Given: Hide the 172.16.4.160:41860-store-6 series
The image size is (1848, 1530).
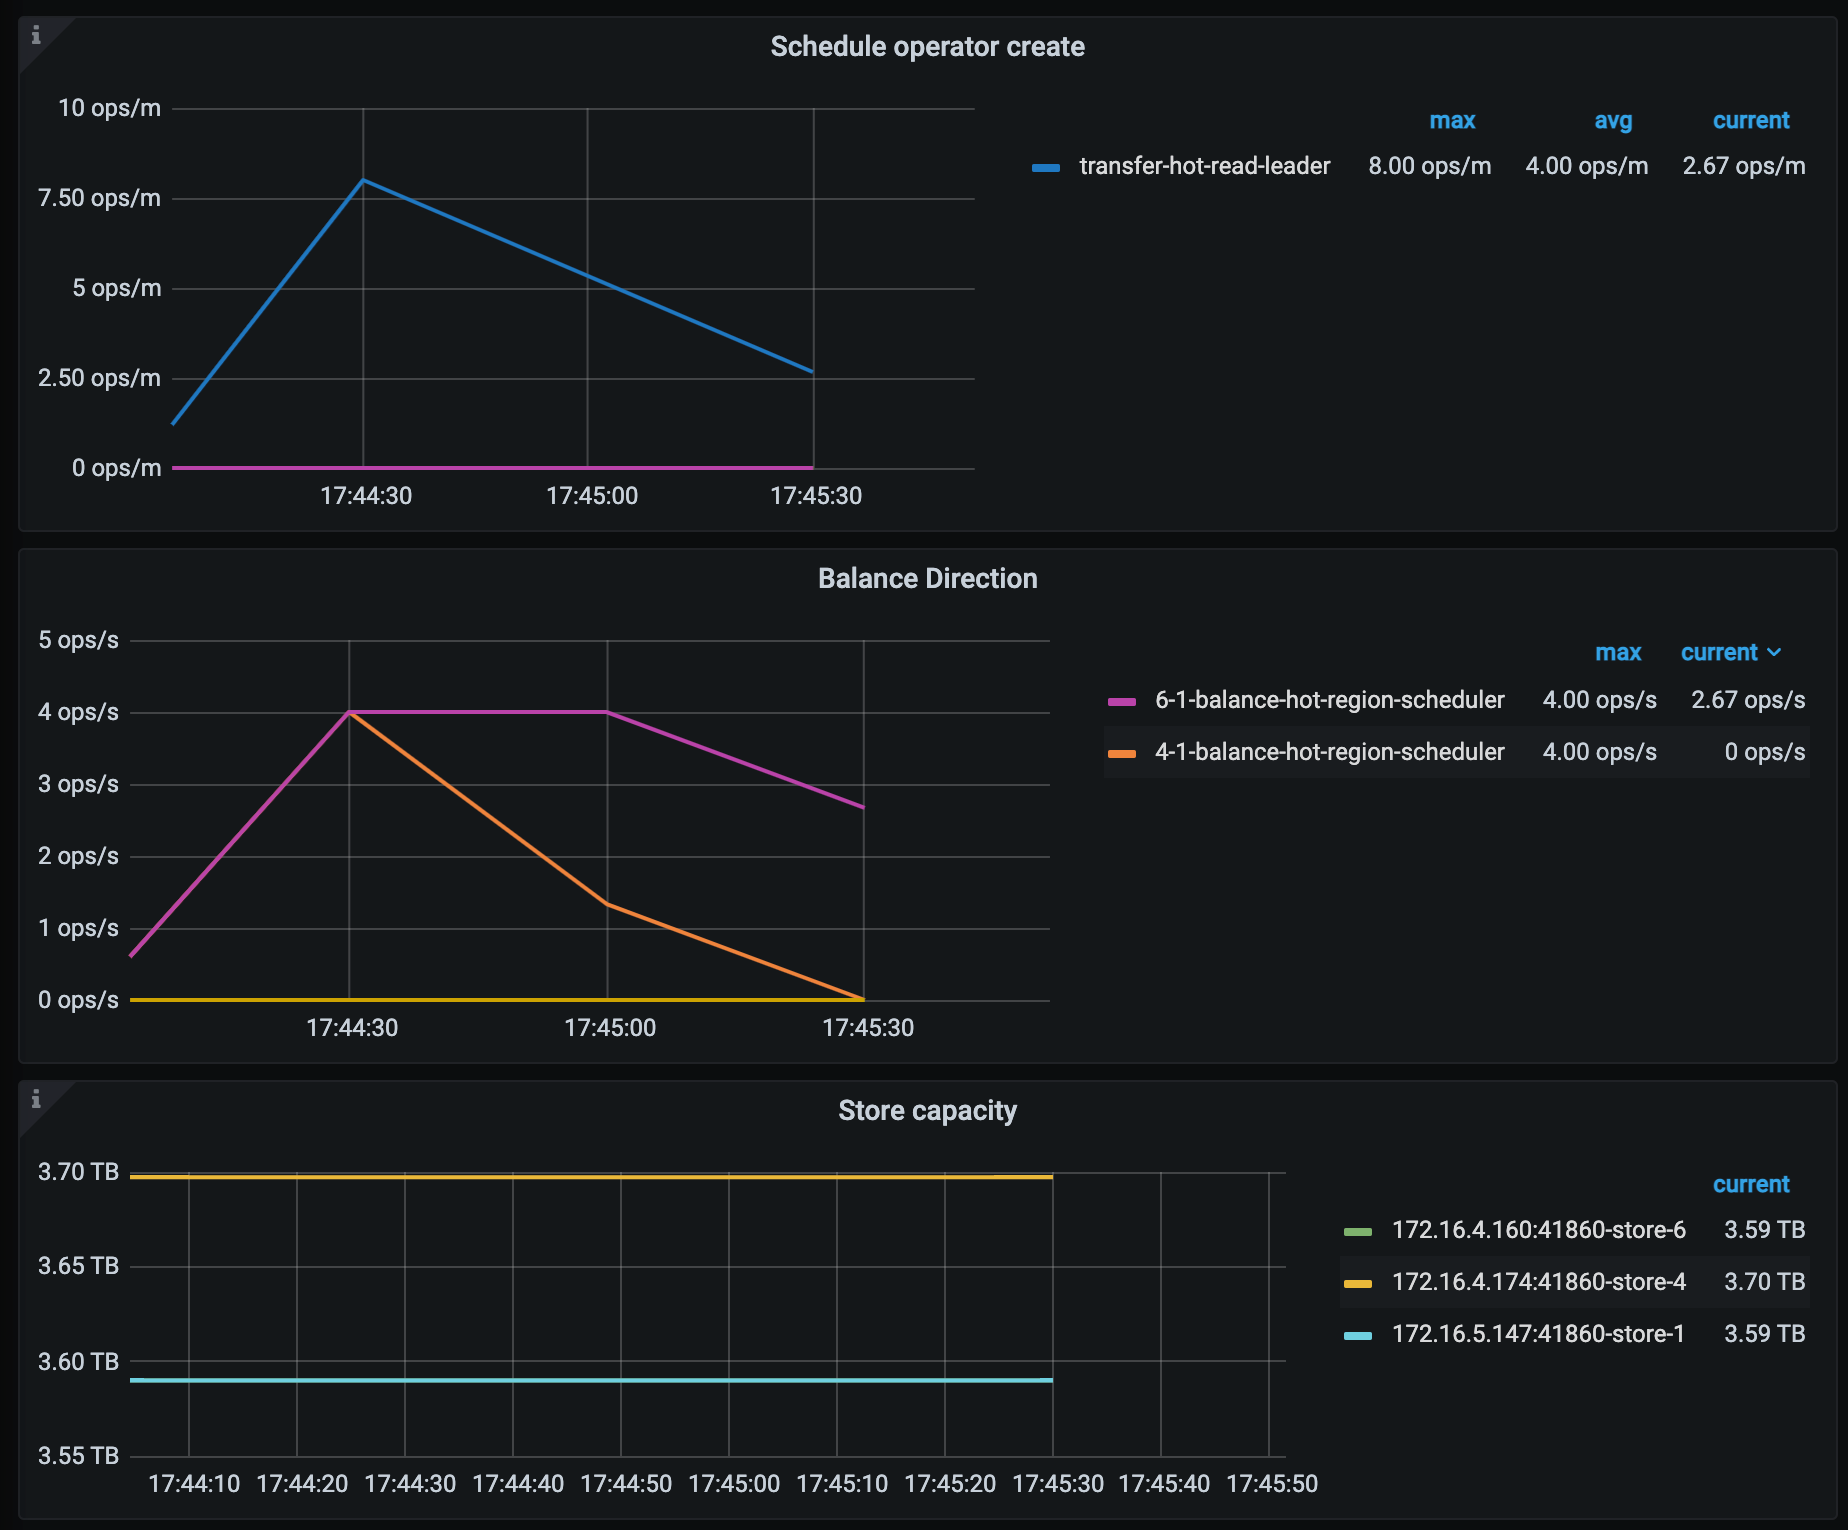Looking at the screenshot, I should point(1540,1230).
